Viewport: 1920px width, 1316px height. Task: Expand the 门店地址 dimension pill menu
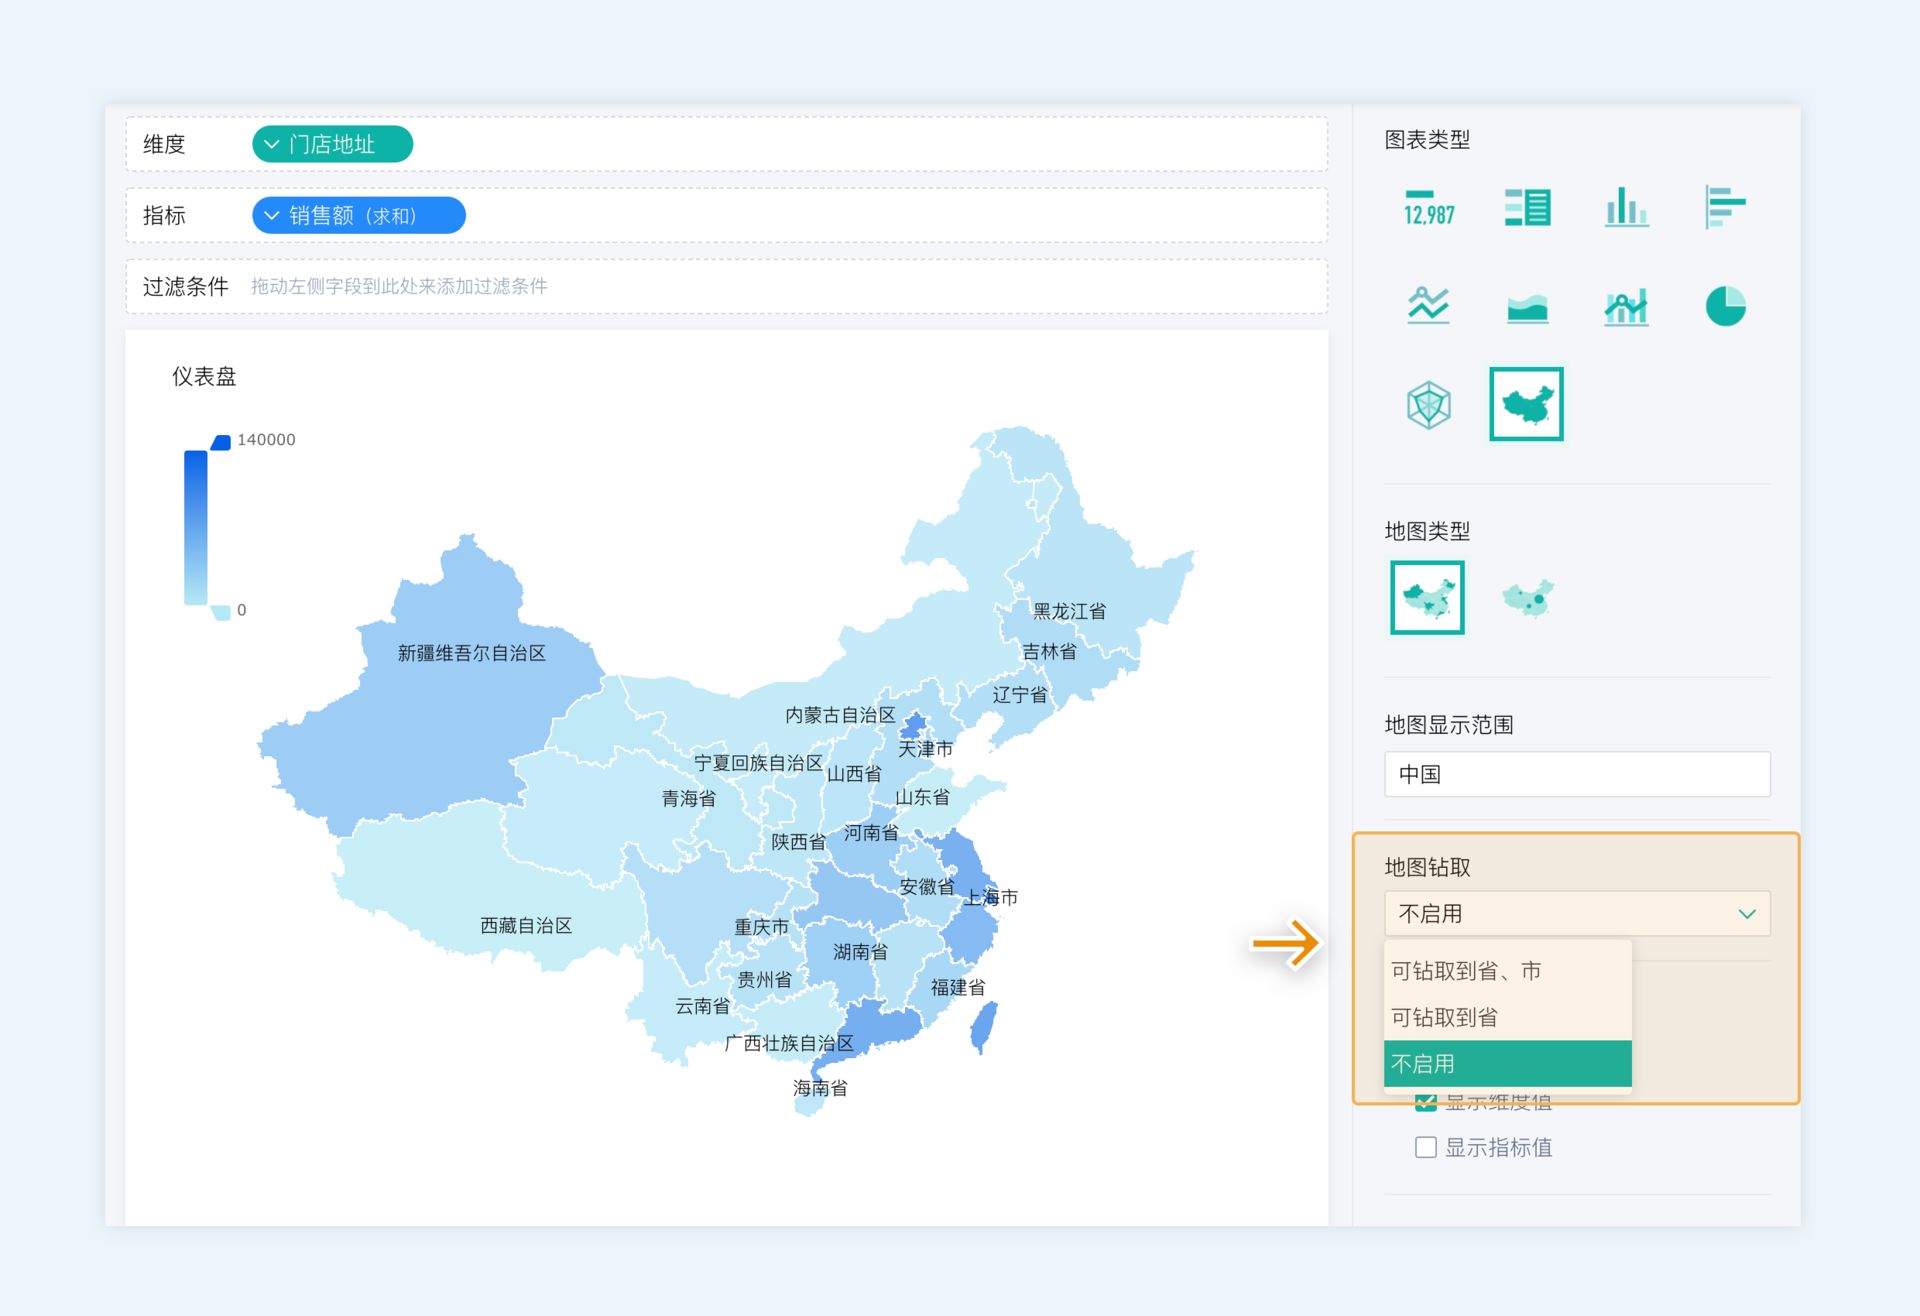271,144
